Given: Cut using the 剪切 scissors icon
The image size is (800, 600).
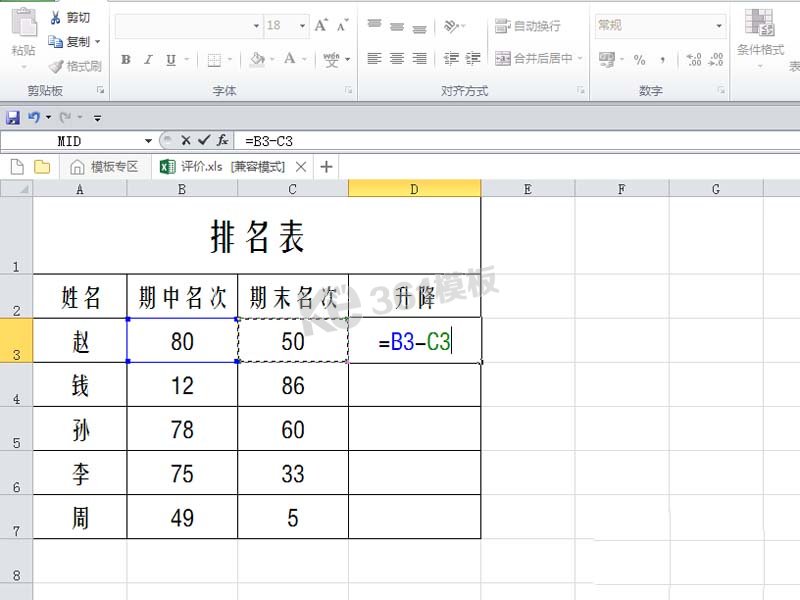Looking at the screenshot, I should coord(55,18).
